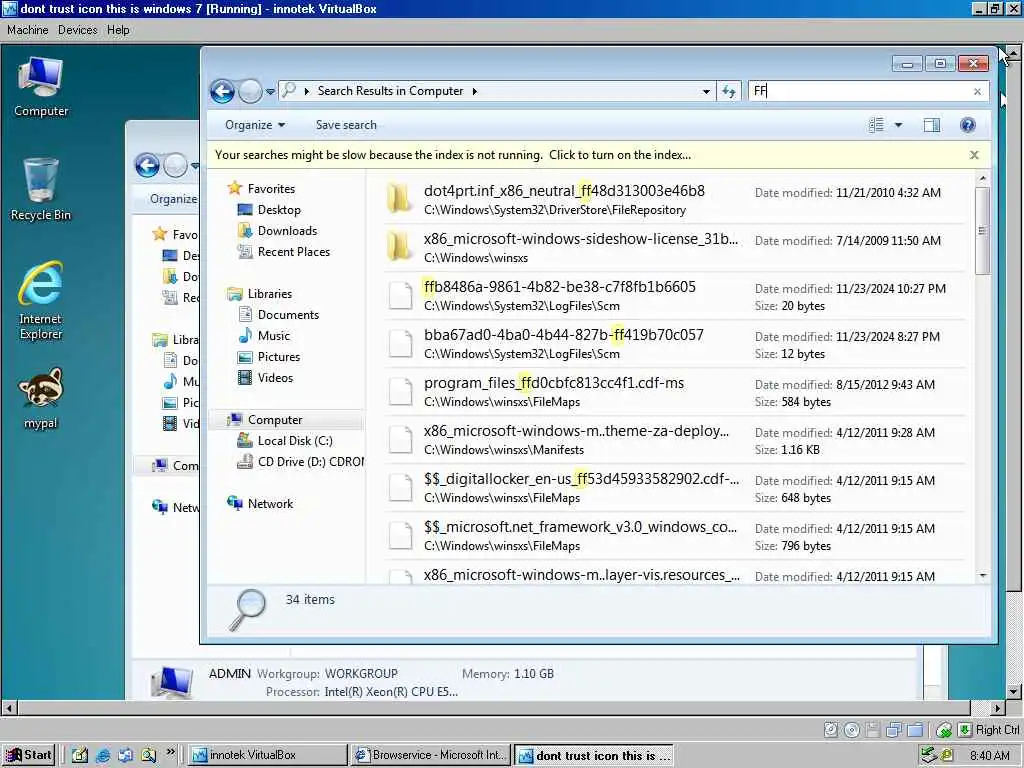Dismiss the index warning bar

point(974,155)
